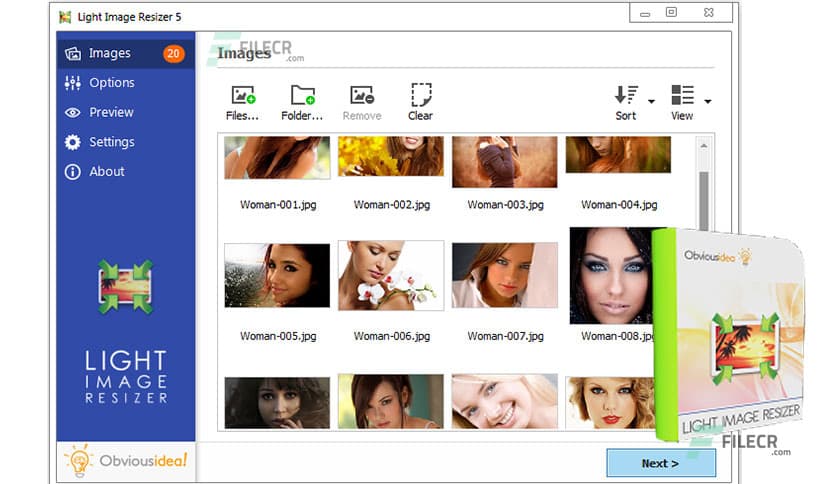Open the Preview section in sidebar
The height and width of the screenshot is (484, 836).
(x=126, y=112)
